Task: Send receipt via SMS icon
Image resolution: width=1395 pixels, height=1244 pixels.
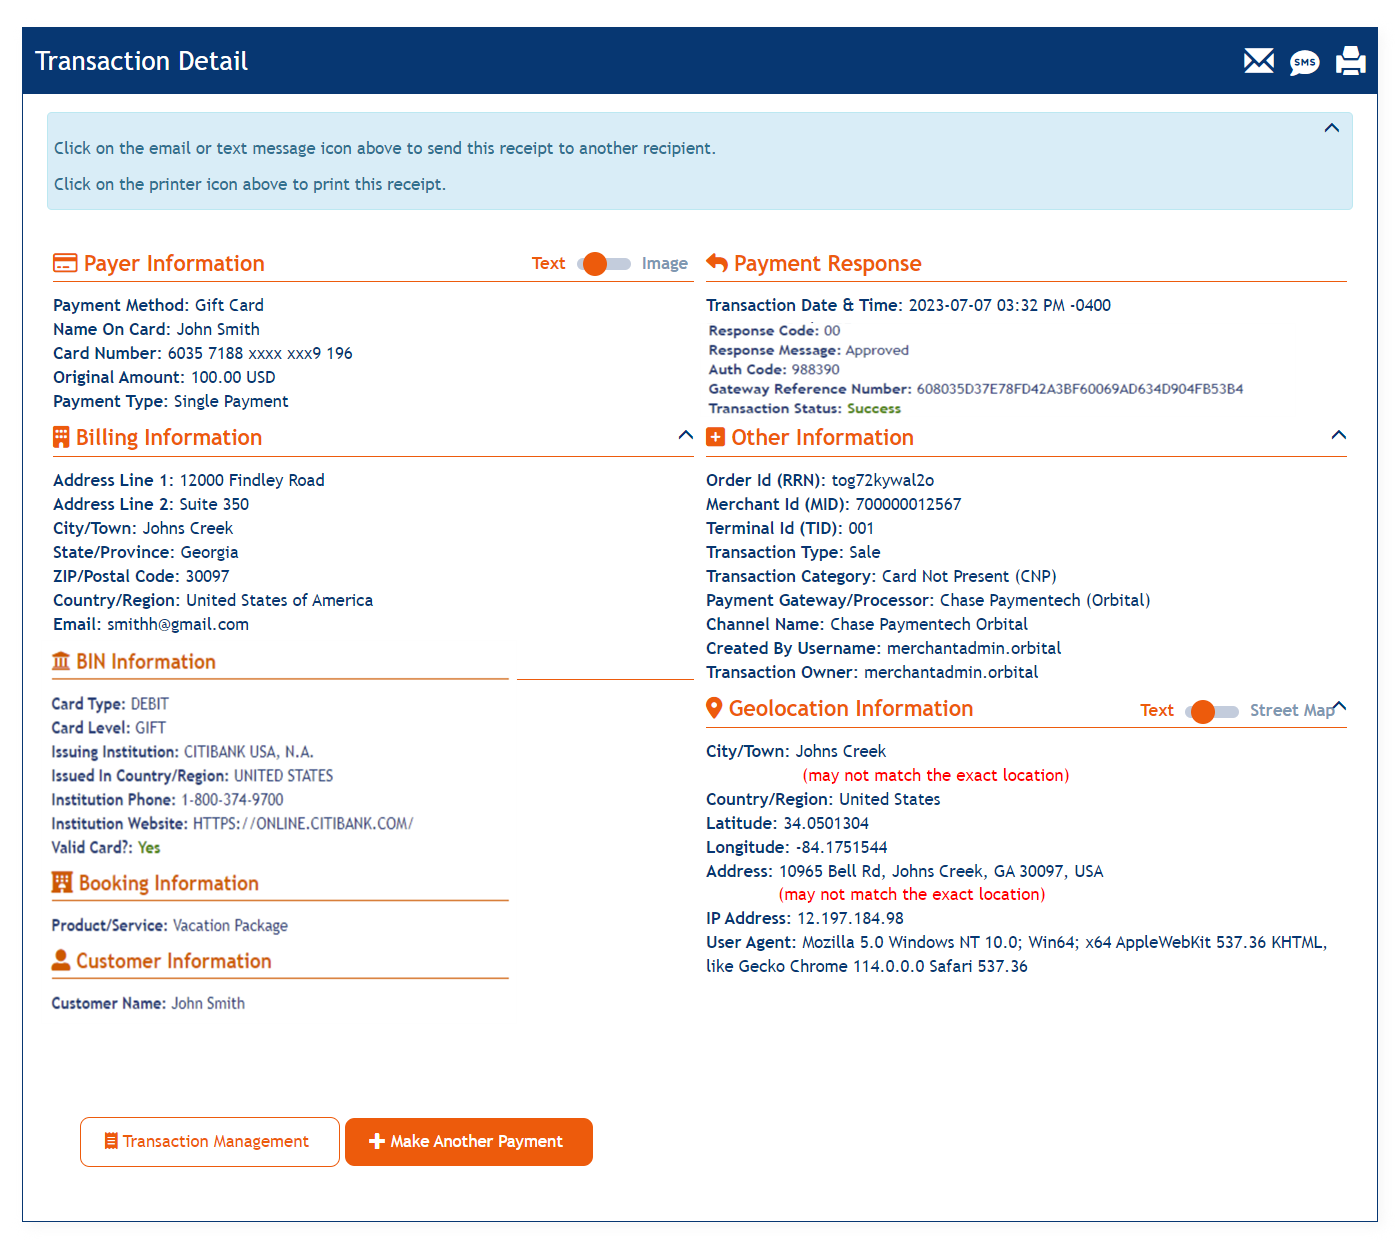Action: coord(1304,63)
